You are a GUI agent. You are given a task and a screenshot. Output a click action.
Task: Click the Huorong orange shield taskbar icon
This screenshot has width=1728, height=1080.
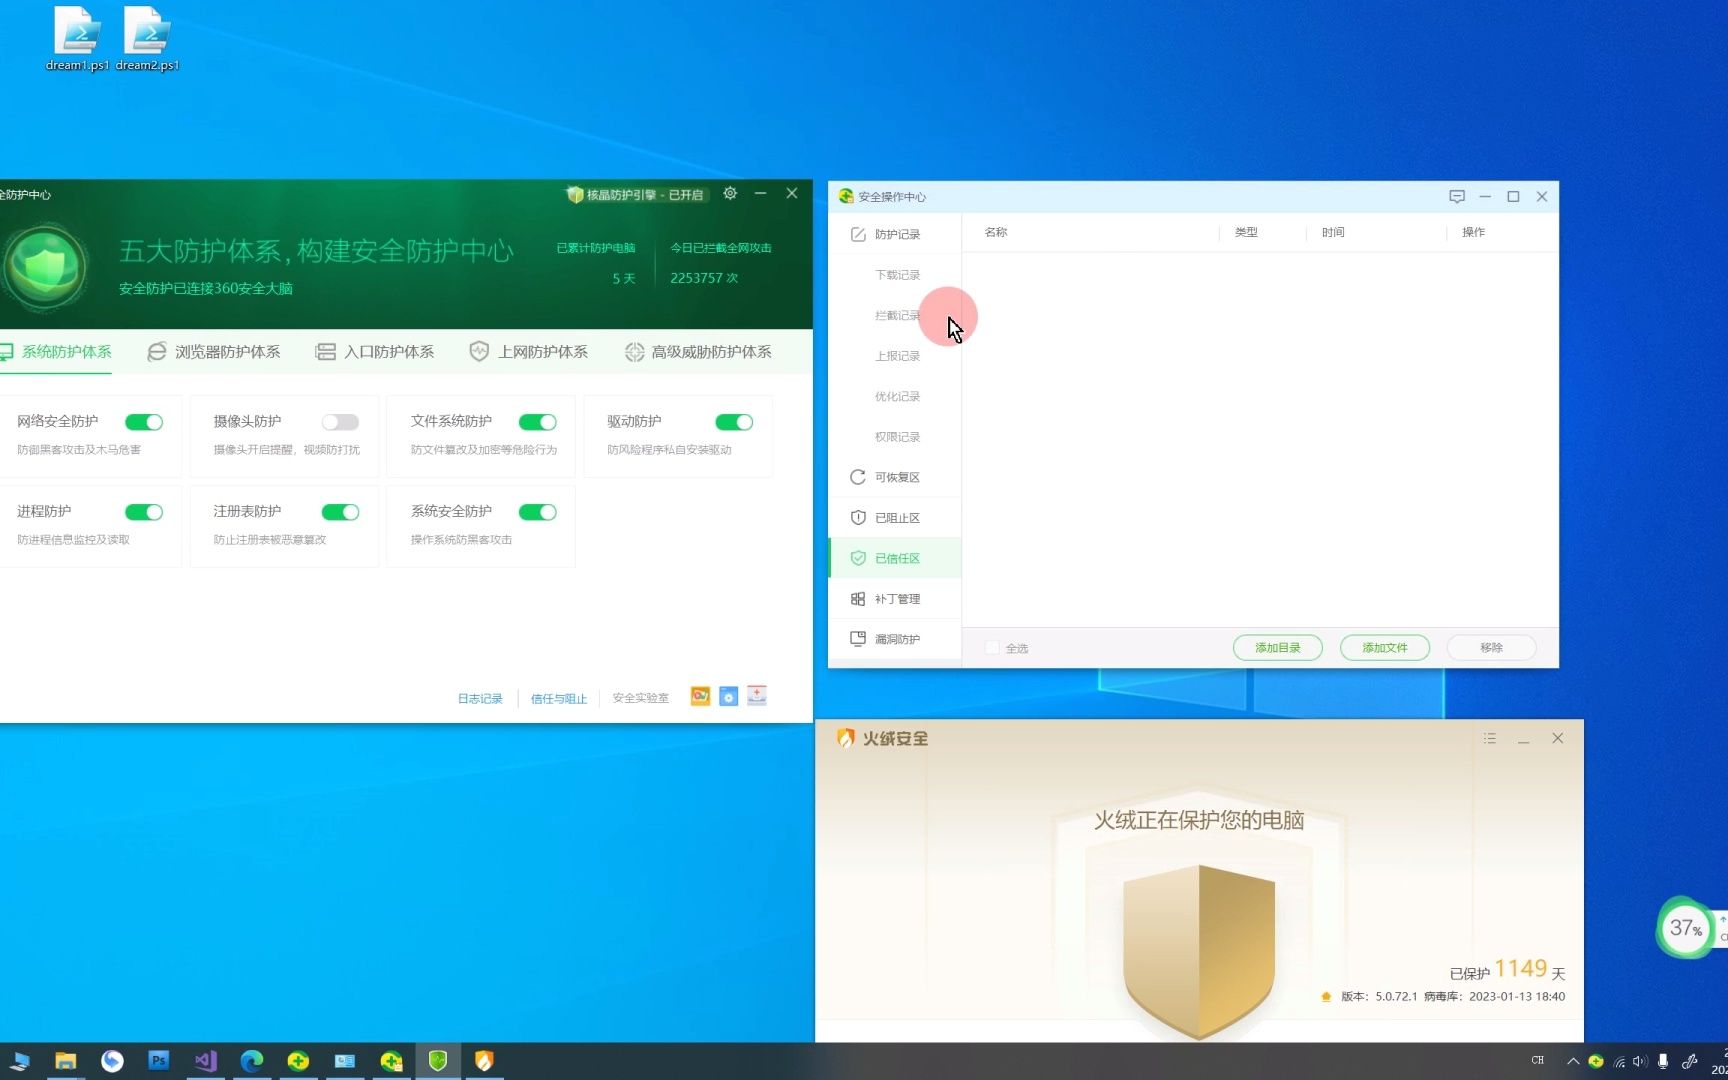(x=484, y=1061)
